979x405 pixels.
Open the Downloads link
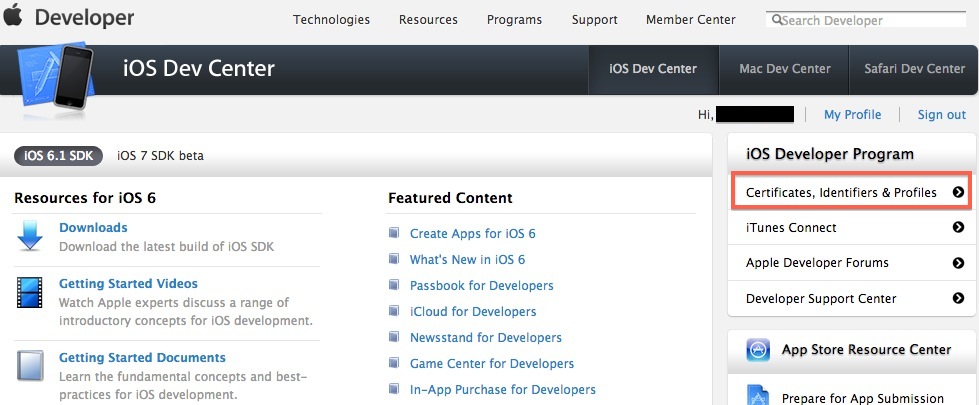[x=93, y=228]
